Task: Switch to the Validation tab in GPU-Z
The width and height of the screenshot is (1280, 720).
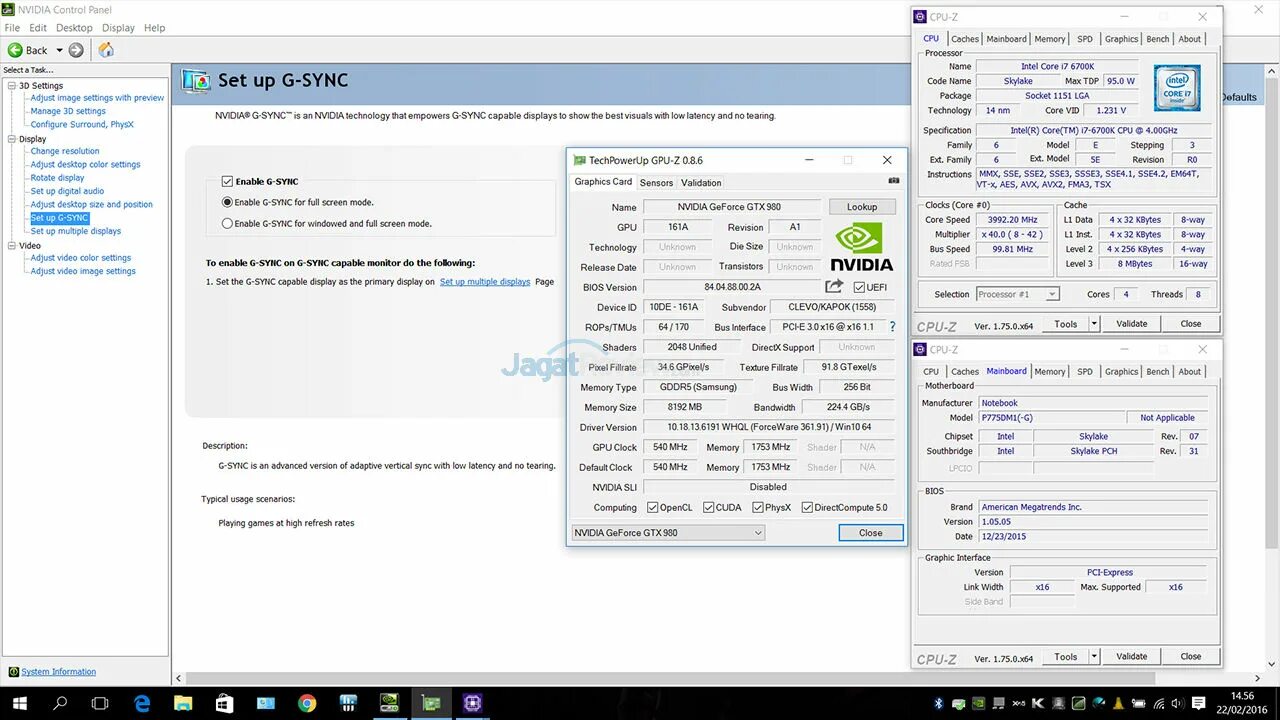Action: (701, 183)
